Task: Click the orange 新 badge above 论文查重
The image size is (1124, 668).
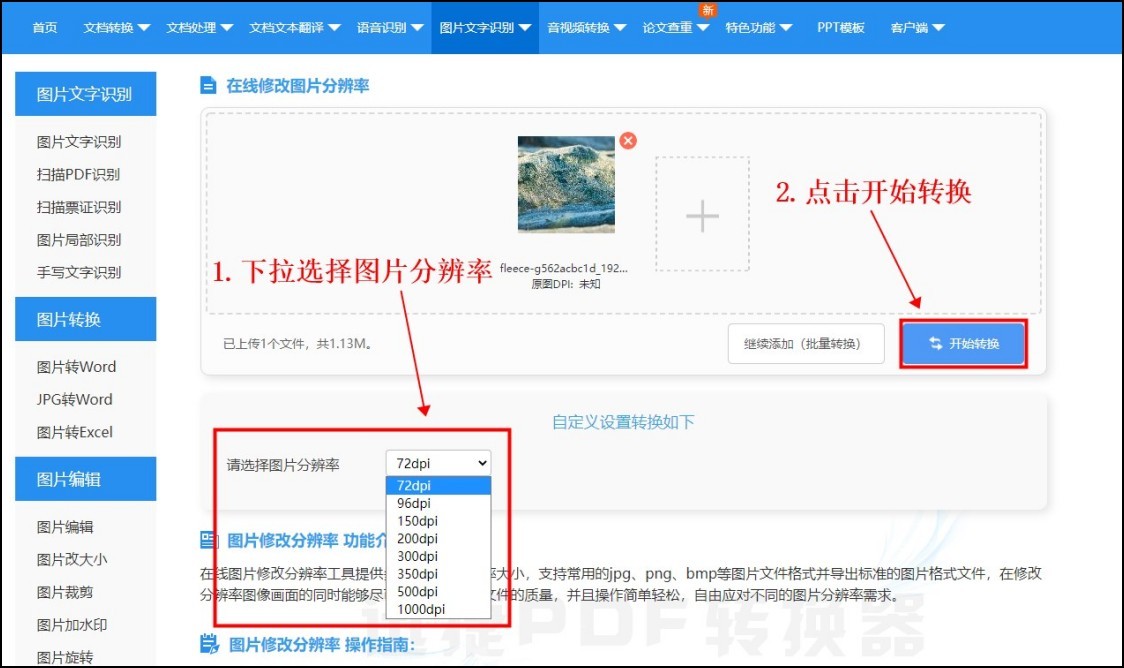Action: click(706, 8)
